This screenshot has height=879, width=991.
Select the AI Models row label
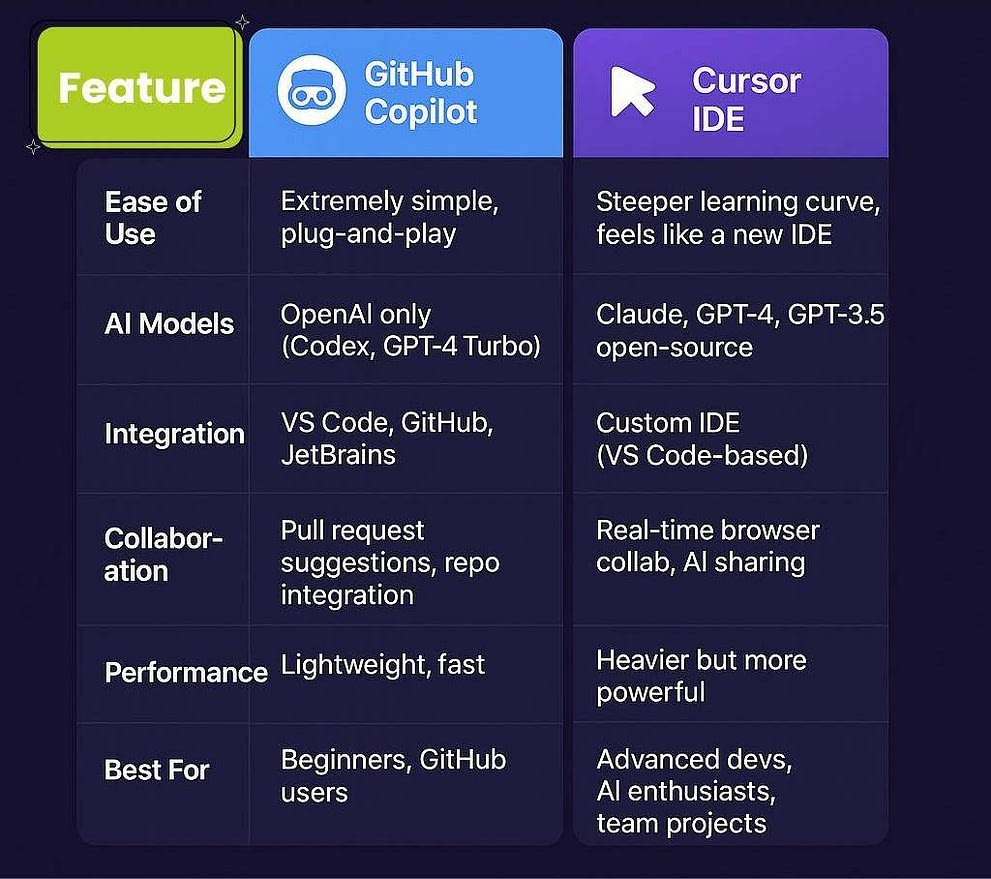point(169,324)
